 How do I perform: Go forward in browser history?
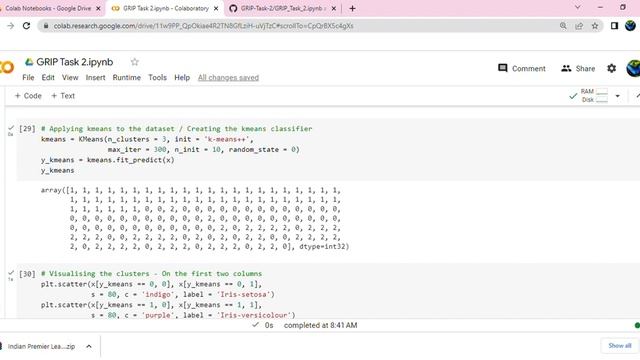tap(11, 26)
